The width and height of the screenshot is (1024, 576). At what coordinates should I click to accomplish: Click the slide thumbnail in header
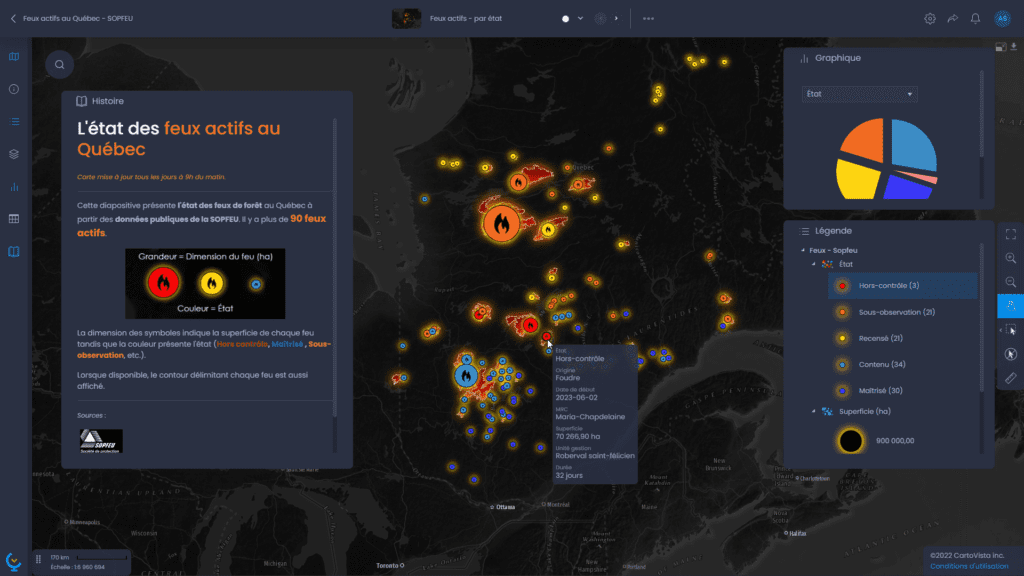tap(406, 18)
